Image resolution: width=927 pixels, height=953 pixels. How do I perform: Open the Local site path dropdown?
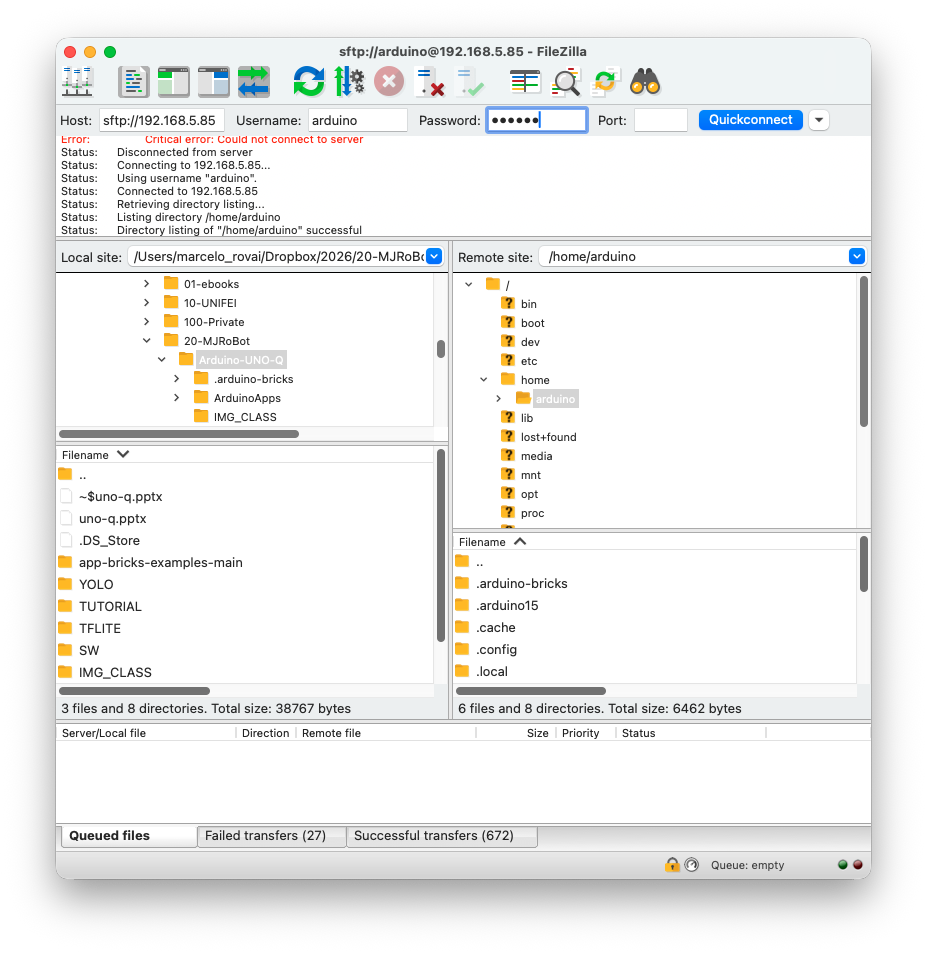(x=434, y=256)
